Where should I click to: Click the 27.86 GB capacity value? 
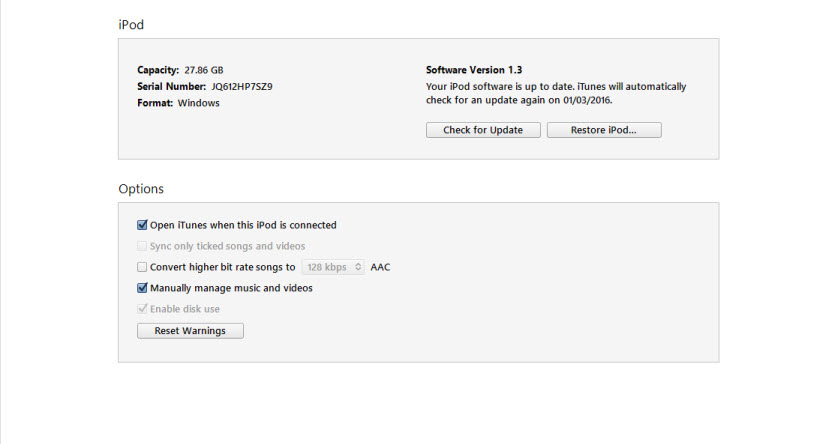pos(204,70)
